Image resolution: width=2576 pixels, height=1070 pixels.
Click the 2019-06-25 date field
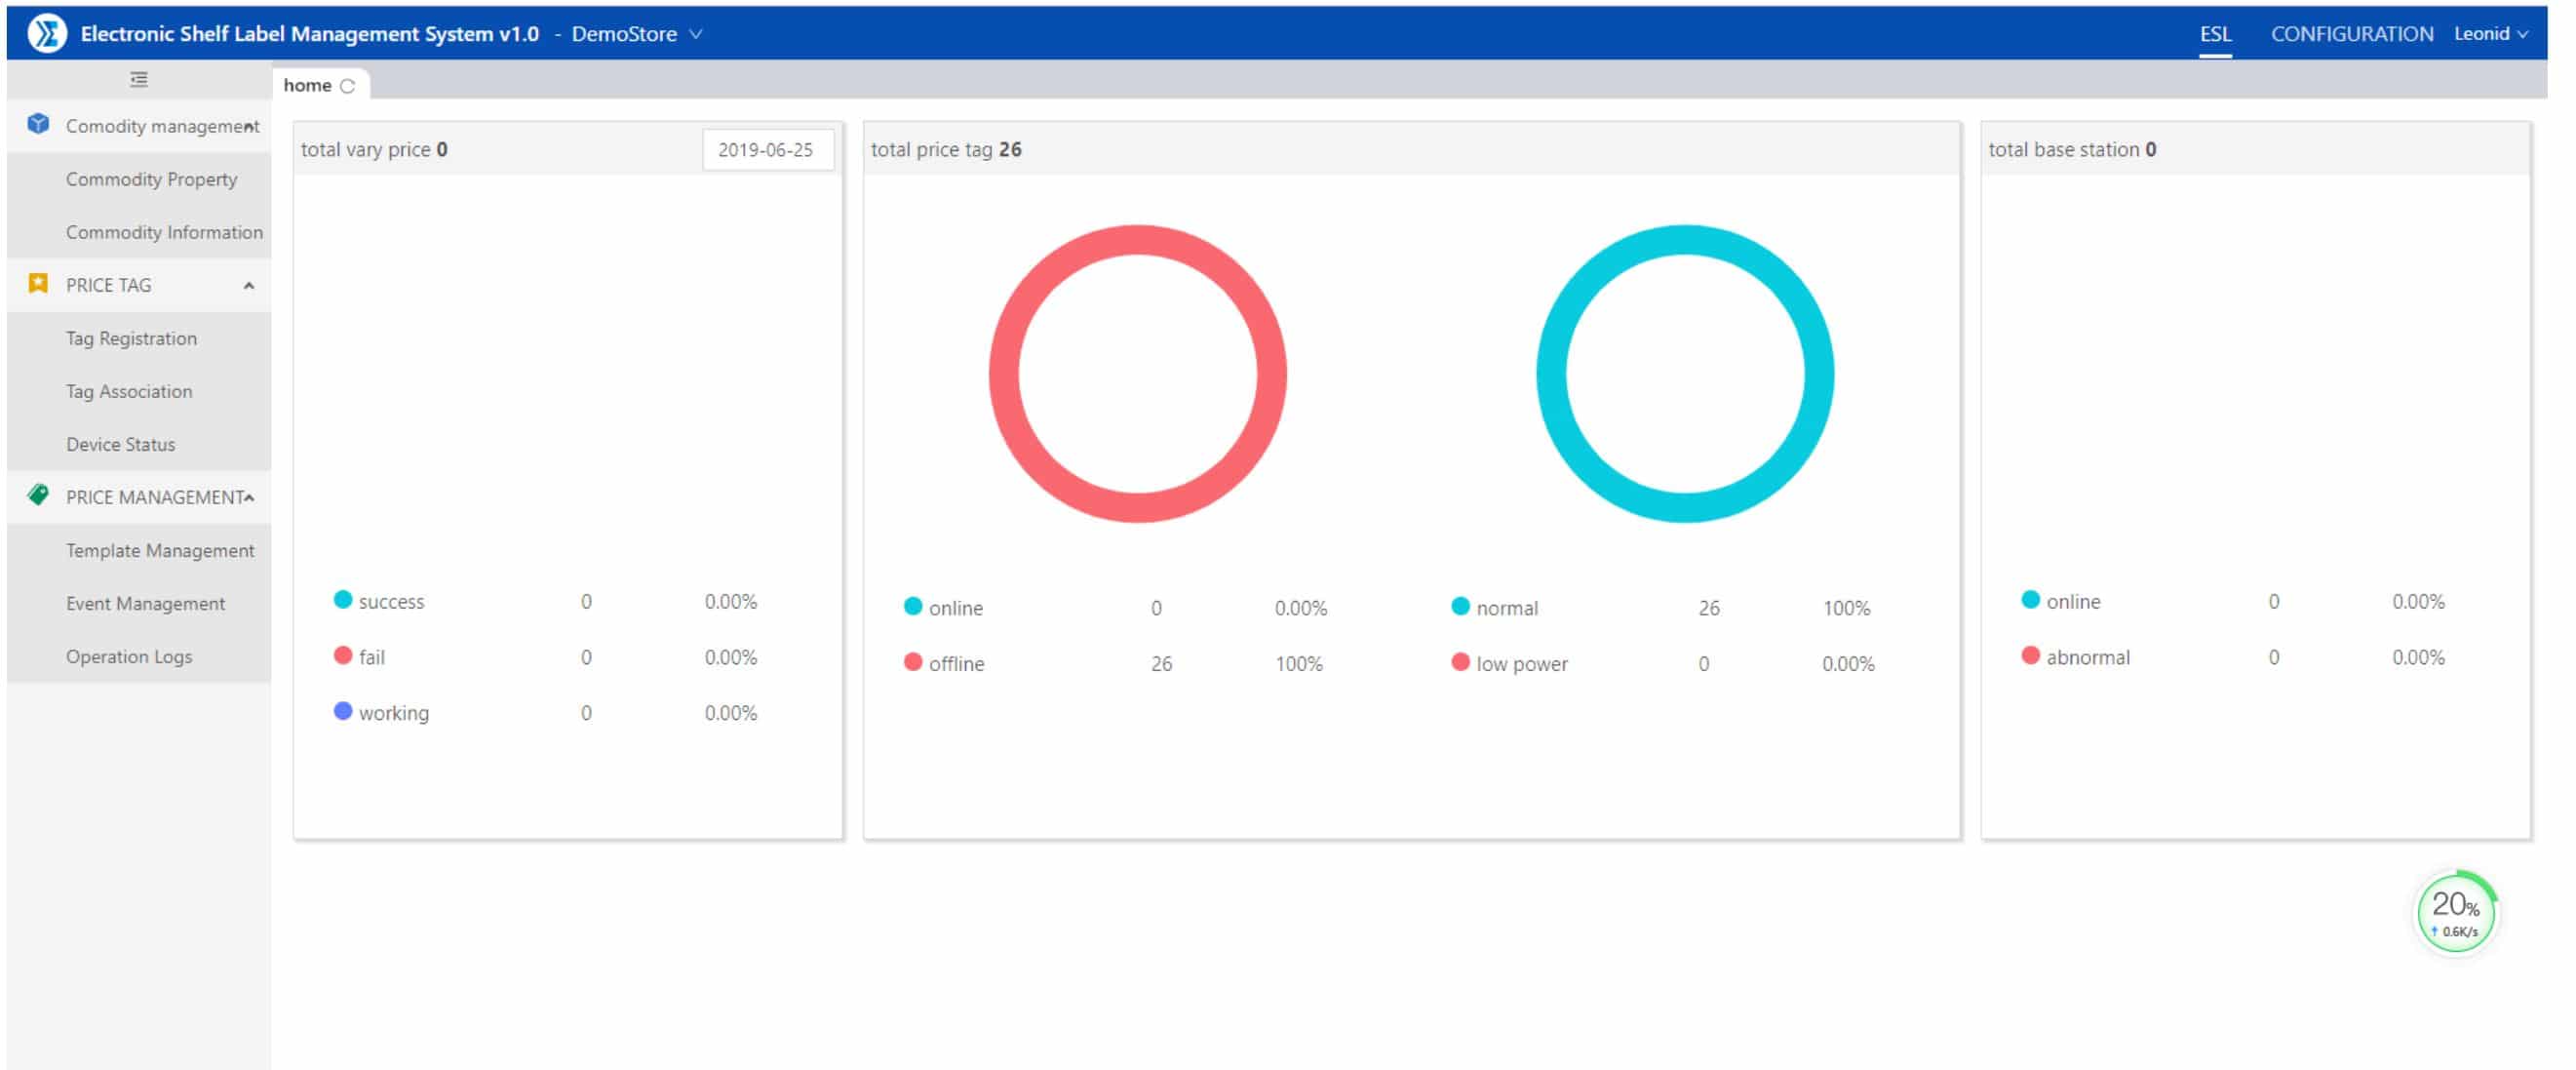(x=766, y=150)
